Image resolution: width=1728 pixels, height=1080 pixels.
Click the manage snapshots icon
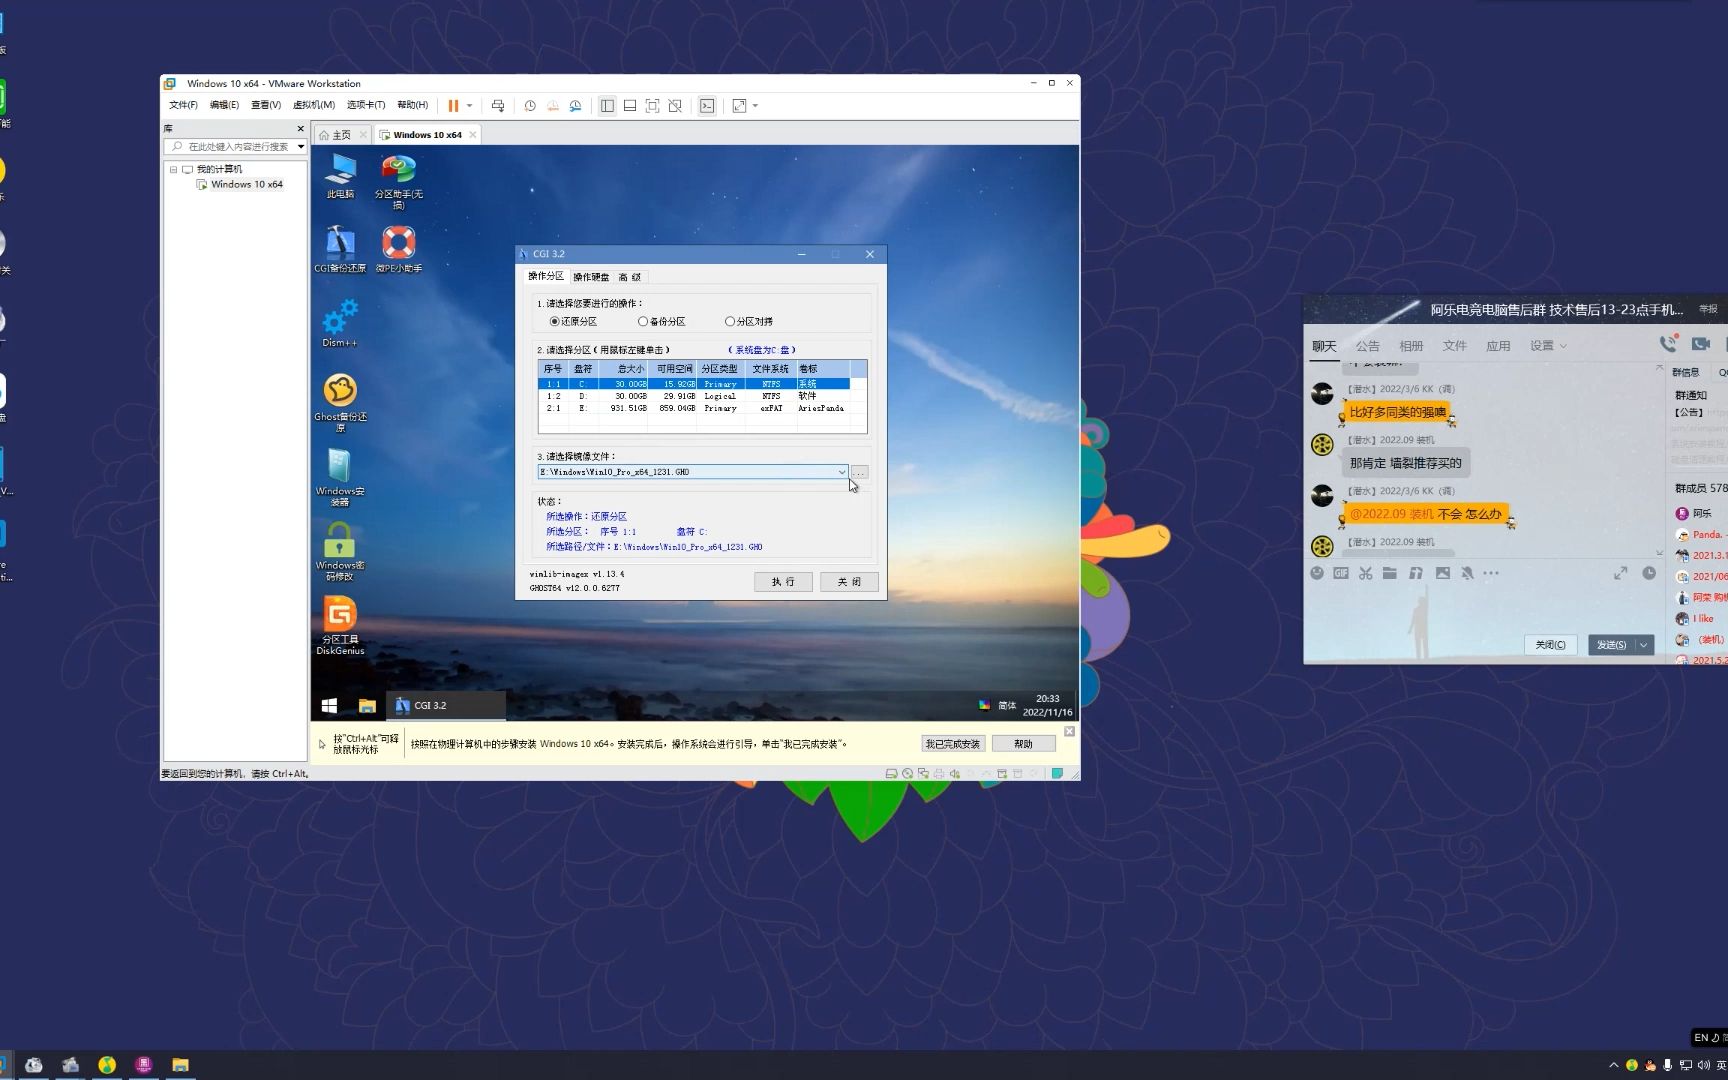coord(575,106)
